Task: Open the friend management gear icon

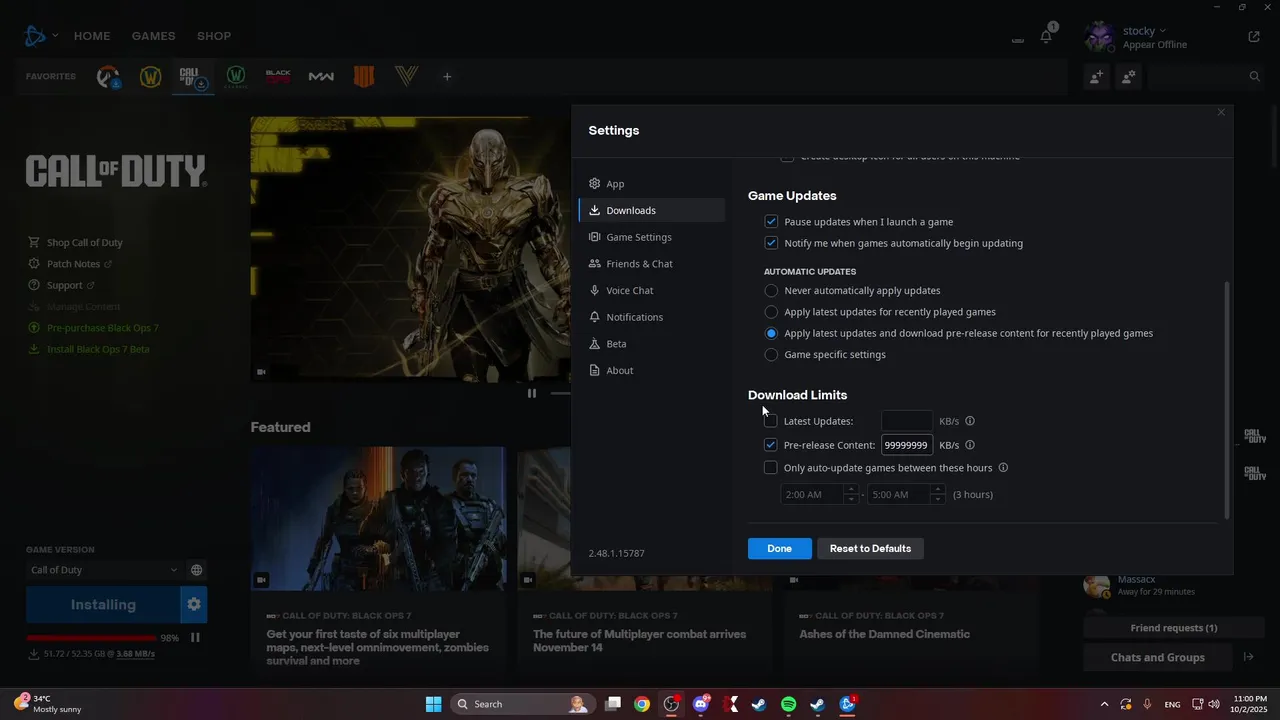Action: click(1129, 76)
